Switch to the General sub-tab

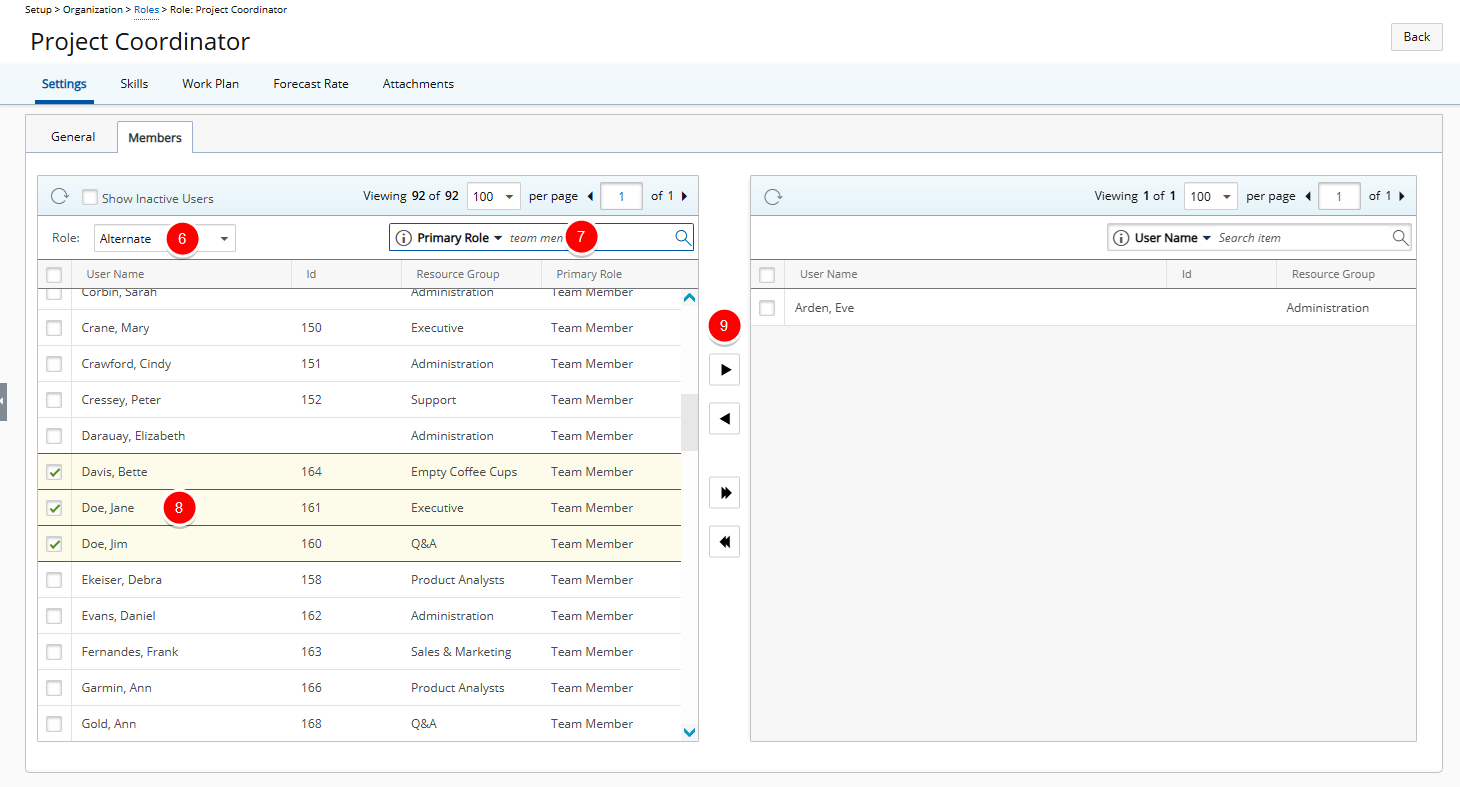(x=73, y=137)
